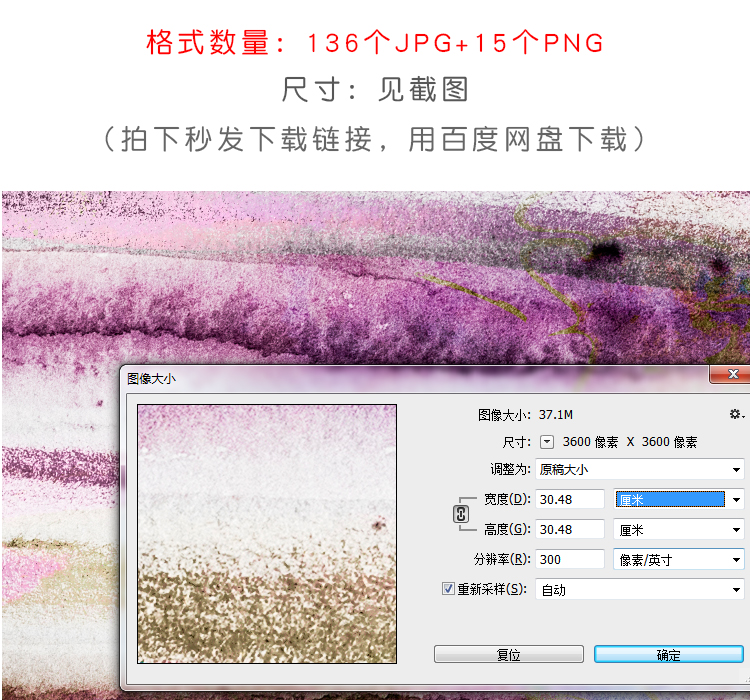
Task: Click the 分辨率 resolution input field
Action: click(x=569, y=559)
